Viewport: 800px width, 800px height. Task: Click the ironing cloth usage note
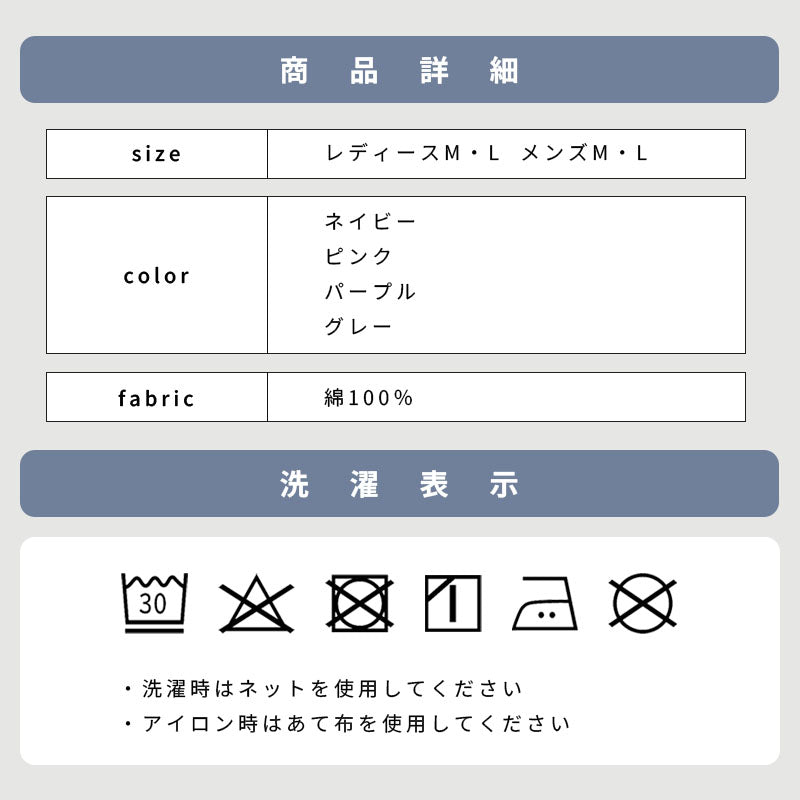pyautogui.click(x=347, y=724)
